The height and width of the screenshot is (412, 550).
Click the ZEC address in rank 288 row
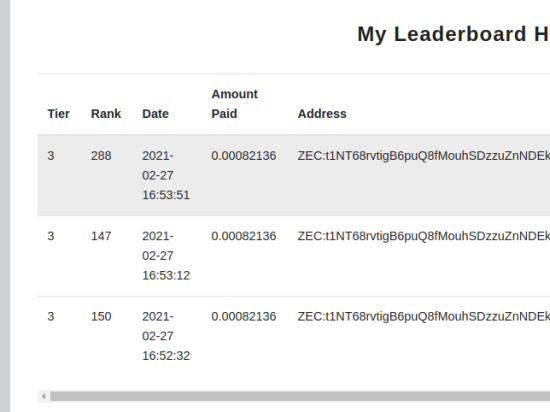pos(424,156)
